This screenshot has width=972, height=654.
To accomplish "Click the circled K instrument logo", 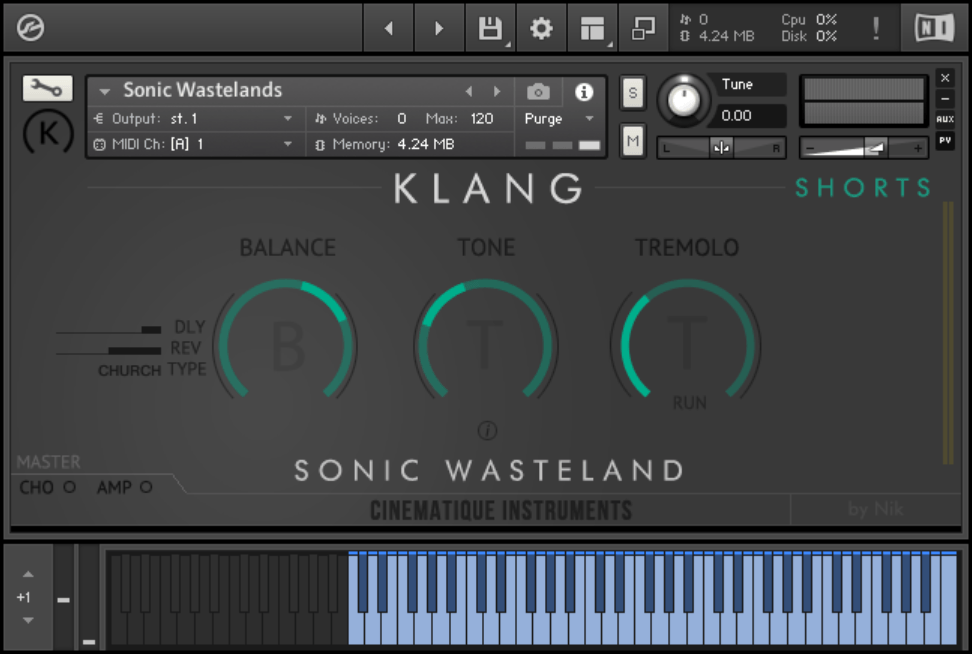I will 48,132.
